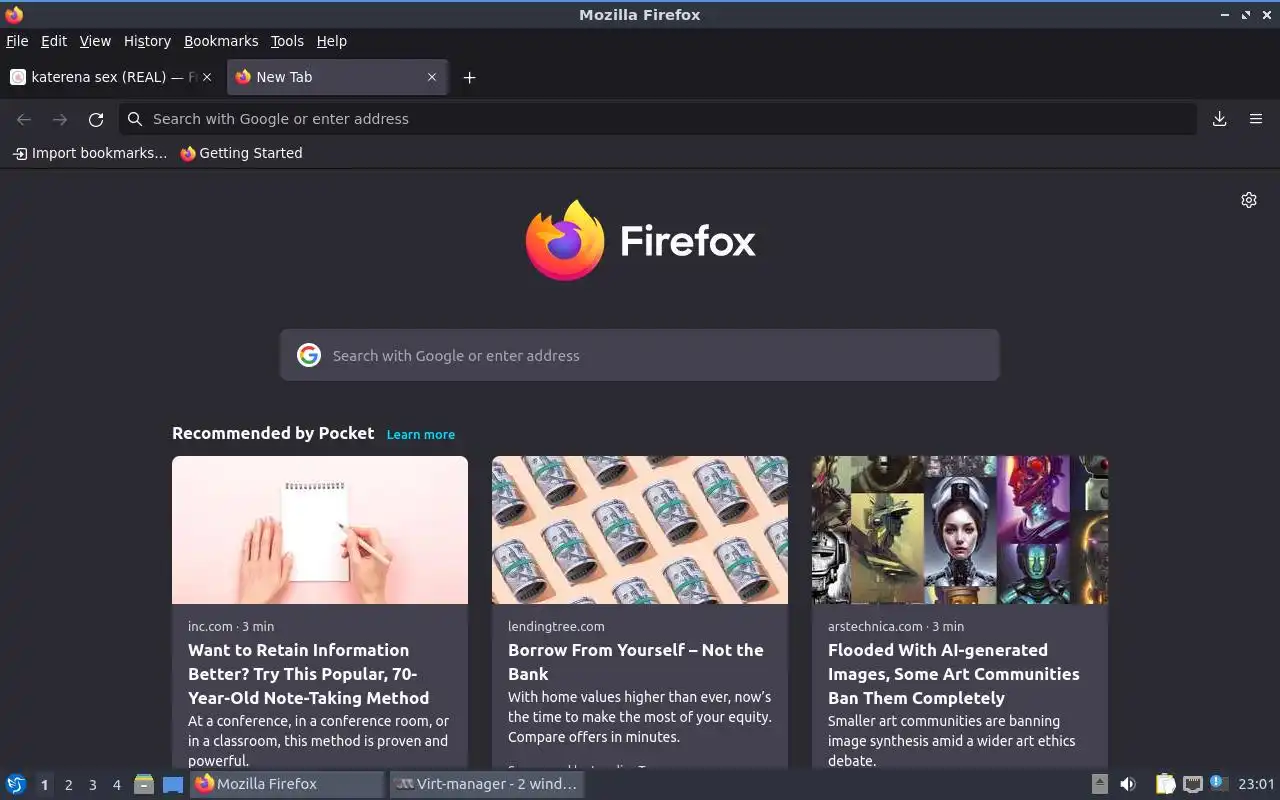Open the note-taking article thumbnail

click(x=320, y=530)
